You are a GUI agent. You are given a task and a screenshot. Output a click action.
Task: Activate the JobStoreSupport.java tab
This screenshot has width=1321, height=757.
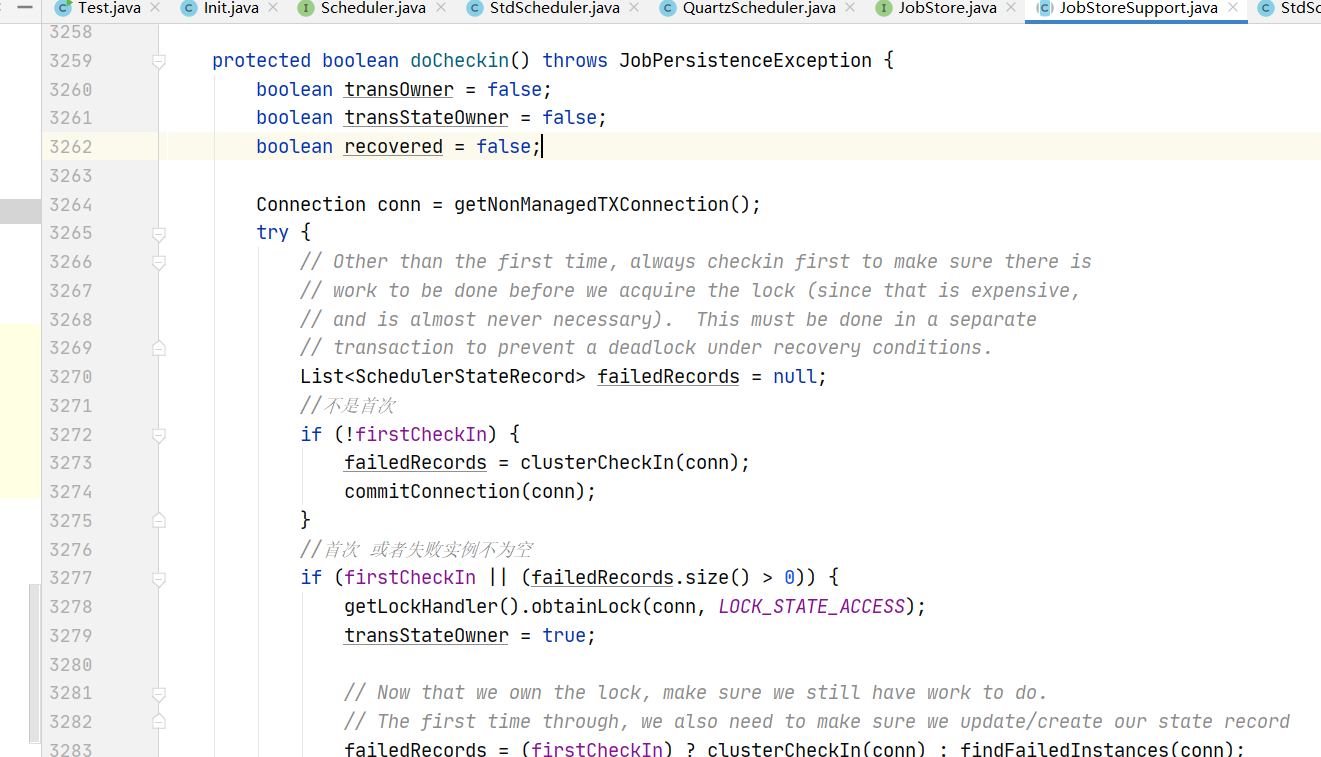[x=1137, y=8]
